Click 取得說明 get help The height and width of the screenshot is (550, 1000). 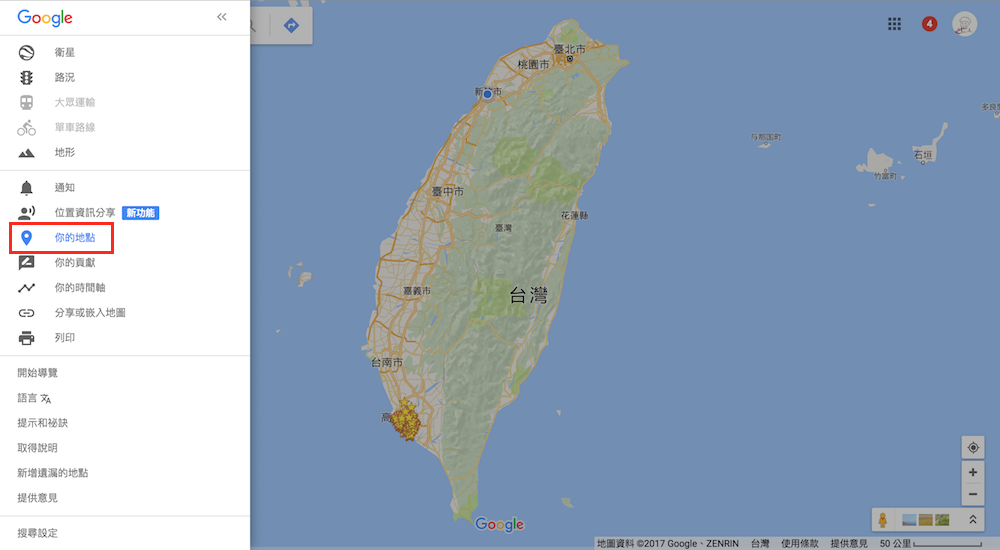click(x=38, y=448)
